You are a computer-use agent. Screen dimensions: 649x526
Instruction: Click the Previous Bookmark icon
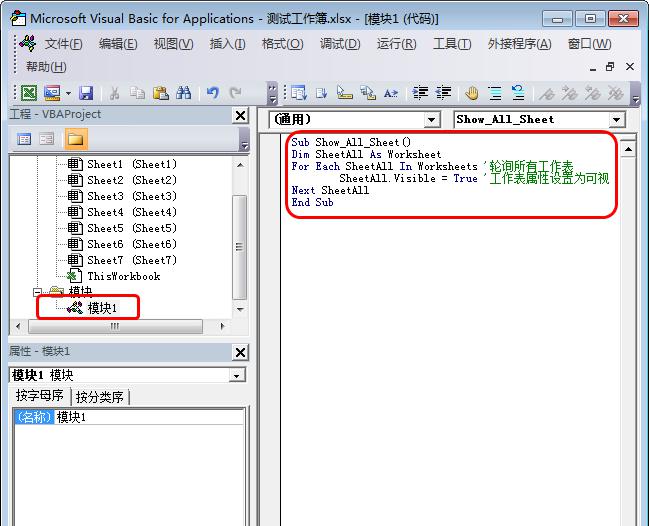tap(593, 93)
